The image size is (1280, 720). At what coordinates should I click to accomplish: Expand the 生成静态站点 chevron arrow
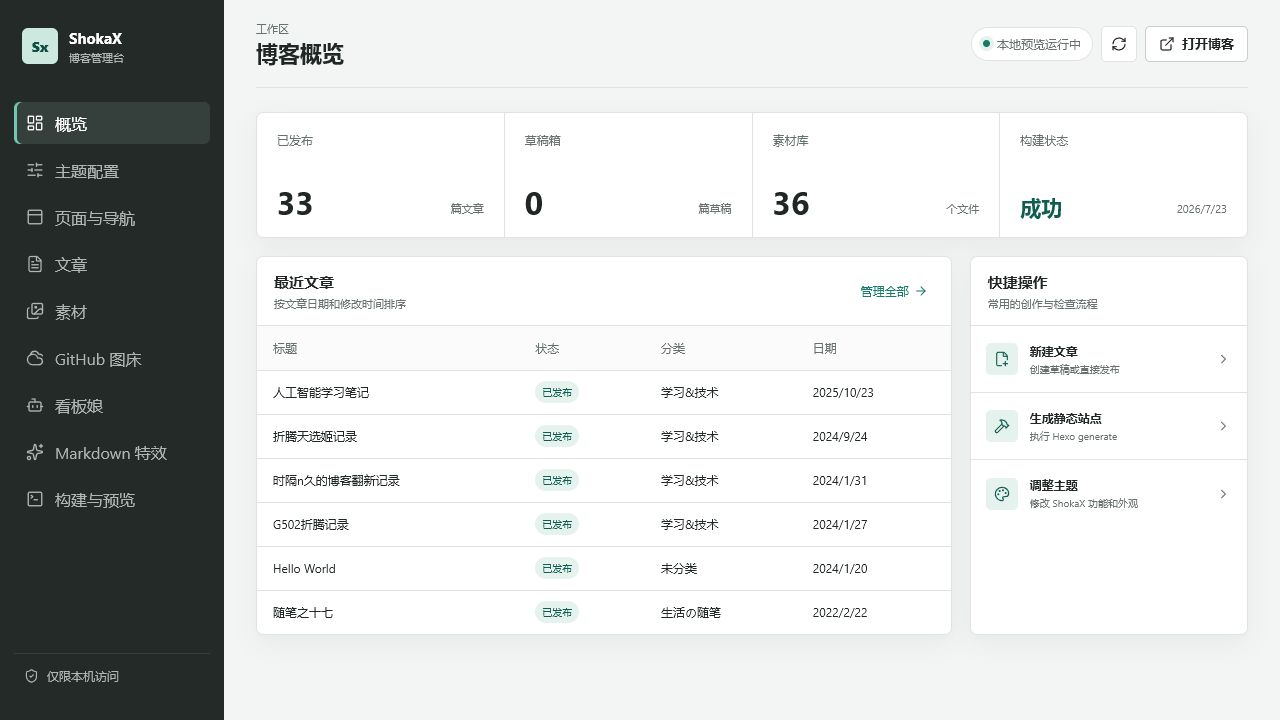coord(1223,426)
